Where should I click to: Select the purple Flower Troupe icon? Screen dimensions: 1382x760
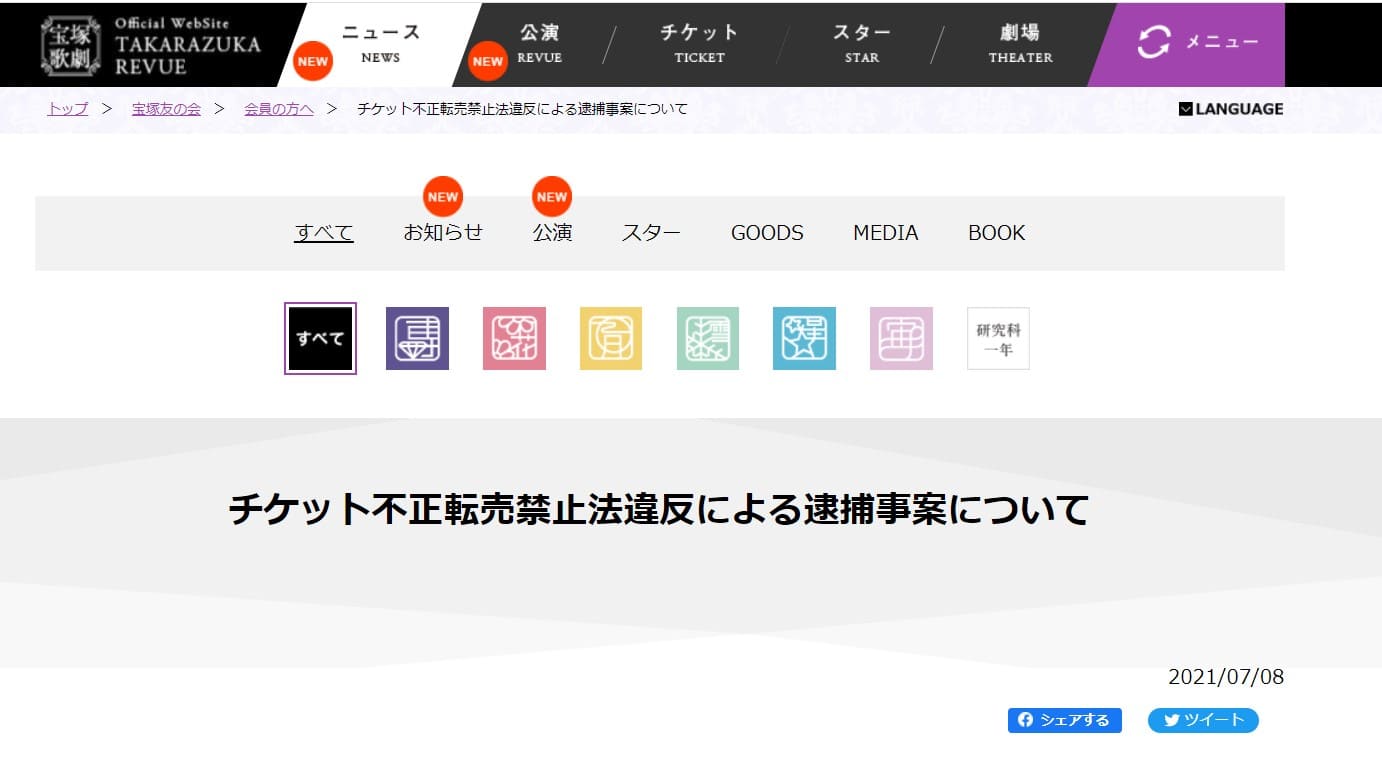tap(417, 338)
